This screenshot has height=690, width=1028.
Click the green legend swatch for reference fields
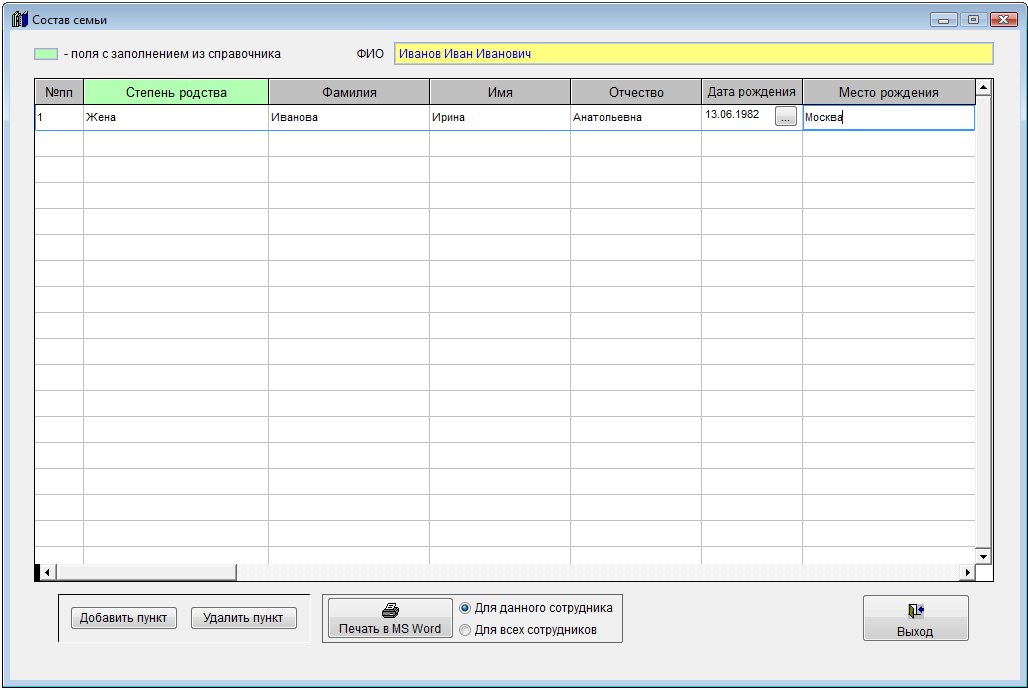(46, 54)
